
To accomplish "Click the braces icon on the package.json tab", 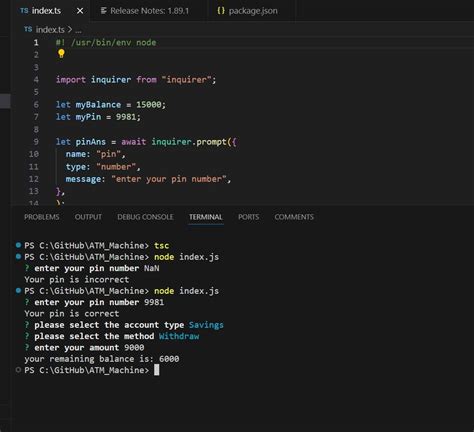I will tap(221, 11).
